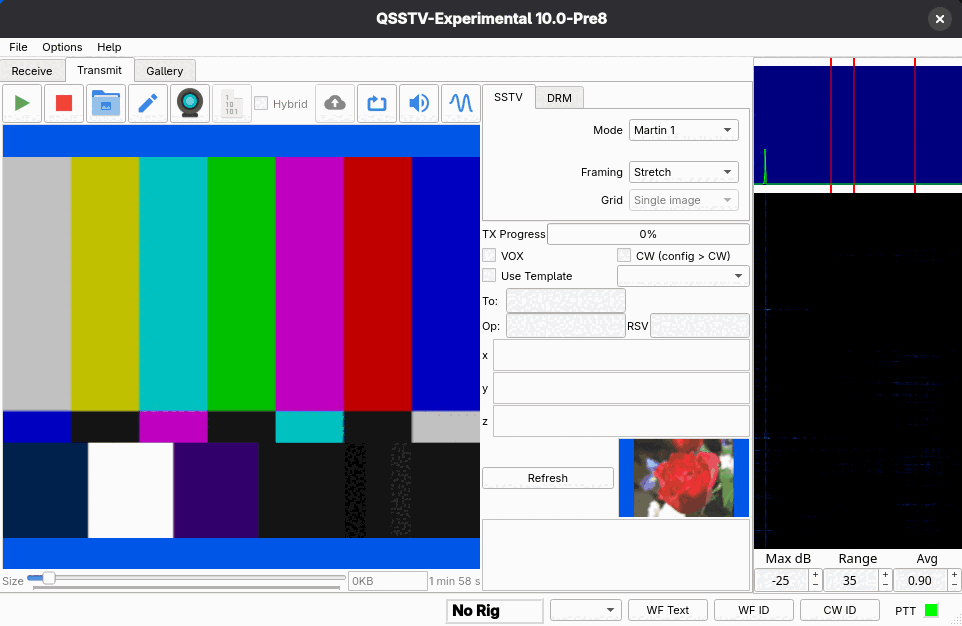Click the x text field

pyautogui.click(x=621, y=355)
